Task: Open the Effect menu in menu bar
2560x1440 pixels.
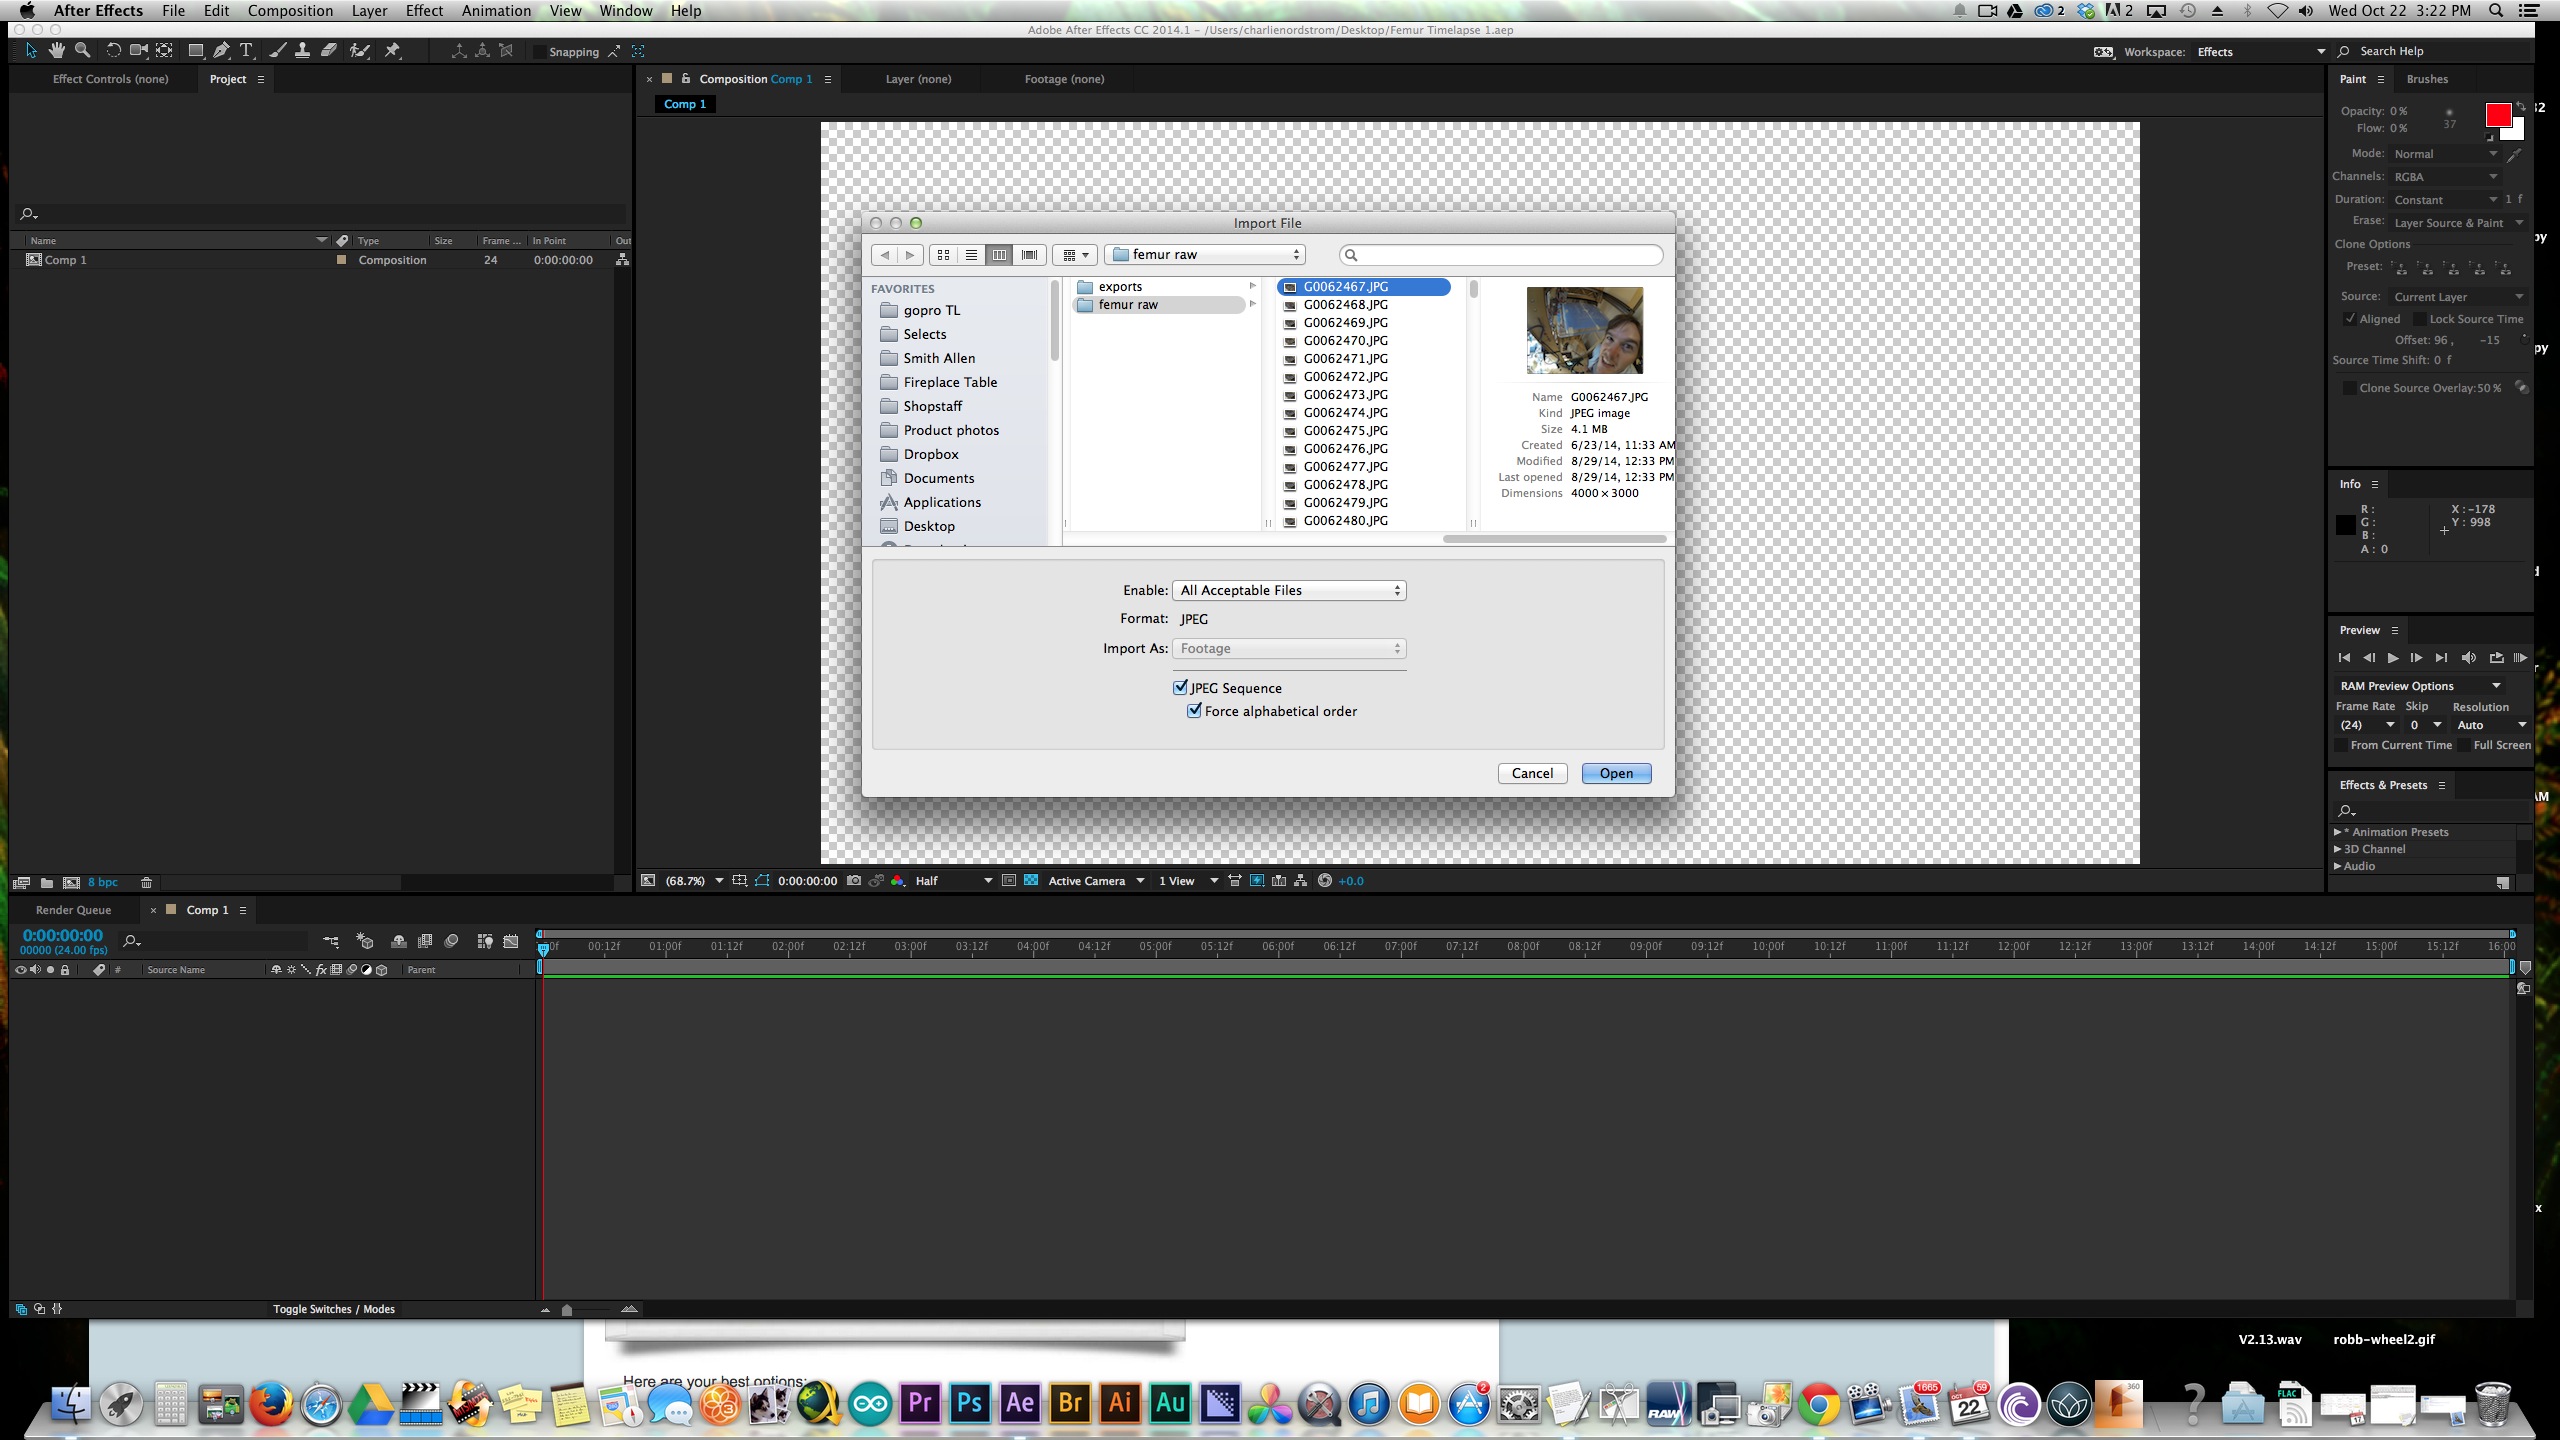Action: [x=424, y=11]
